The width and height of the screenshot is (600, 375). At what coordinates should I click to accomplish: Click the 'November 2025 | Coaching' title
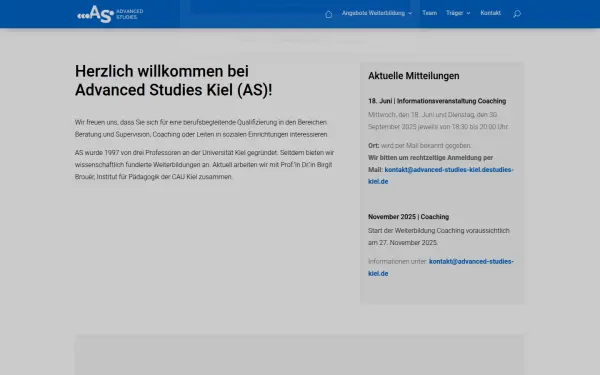coord(408,217)
